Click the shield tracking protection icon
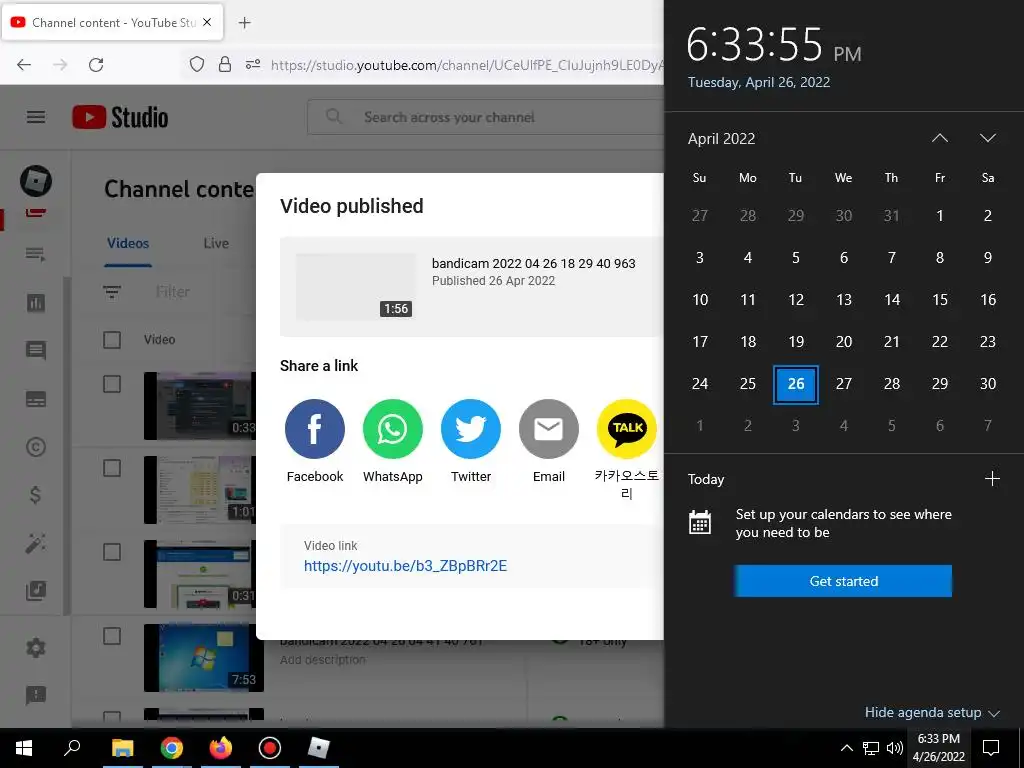The image size is (1024, 768). 197,64
